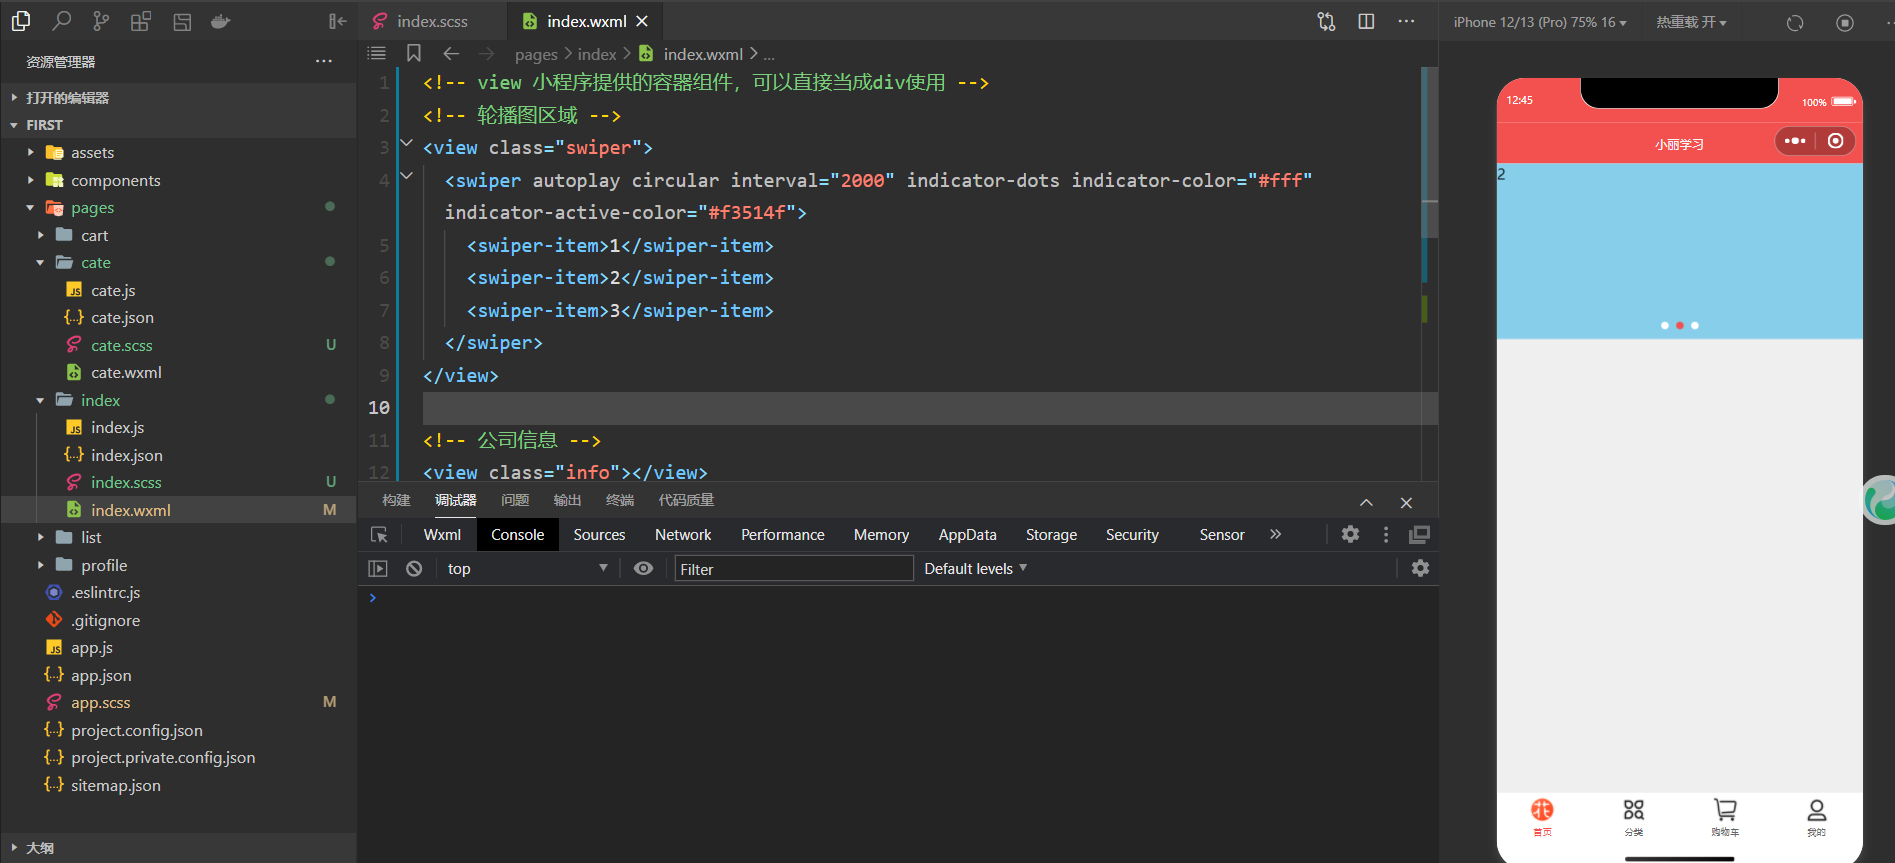Tap the mini program capsule close circle
The width and height of the screenshot is (1895, 863).
pos(1835,141)
